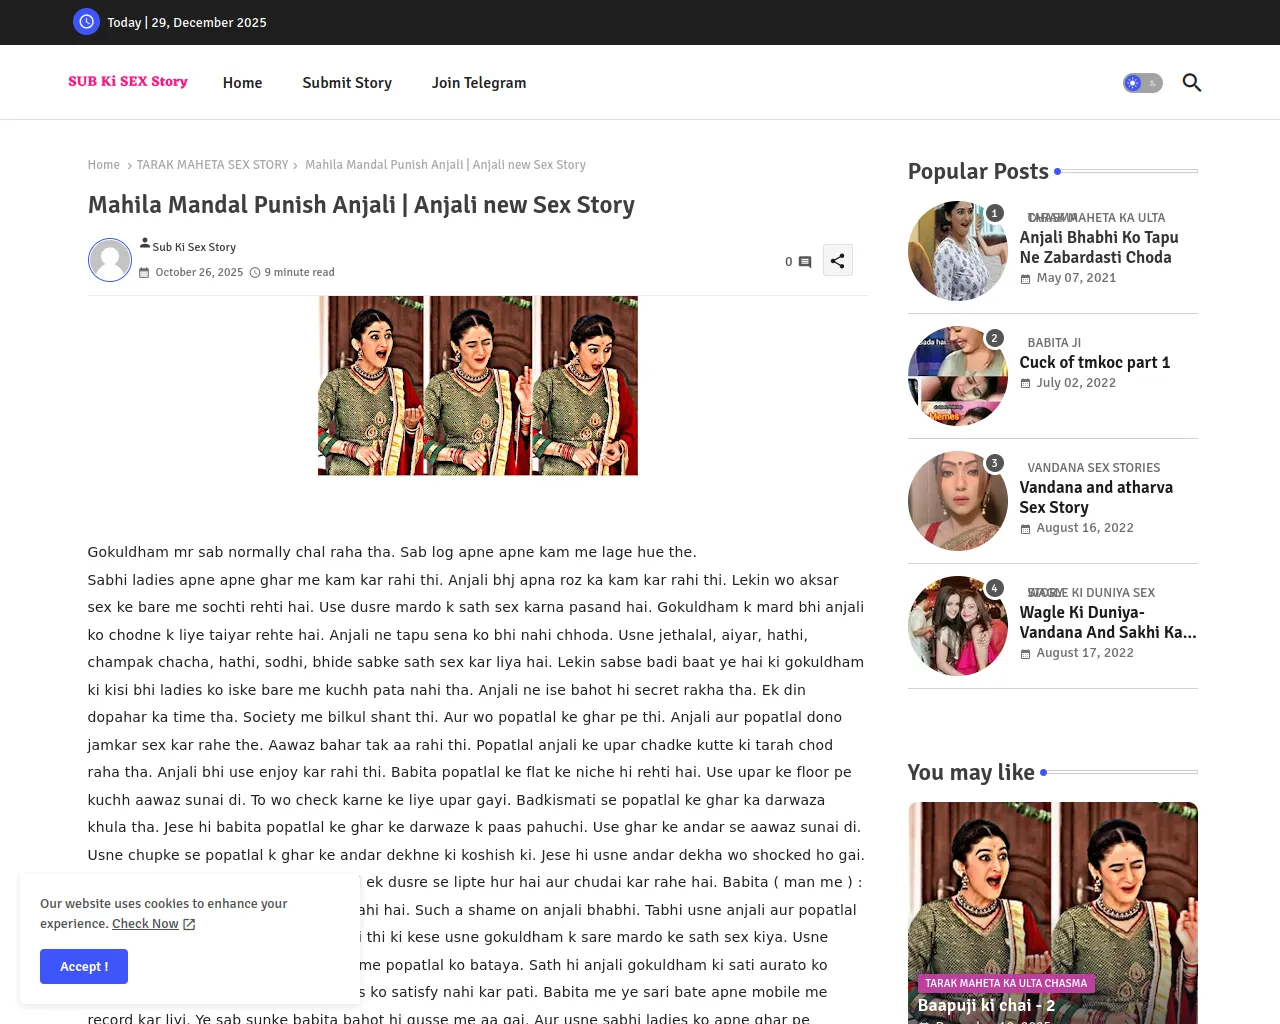Go to Home in the breadcrumb
Viewport: 1280px width, 1024px height.
pyautogui.click(x=104, y=165)
